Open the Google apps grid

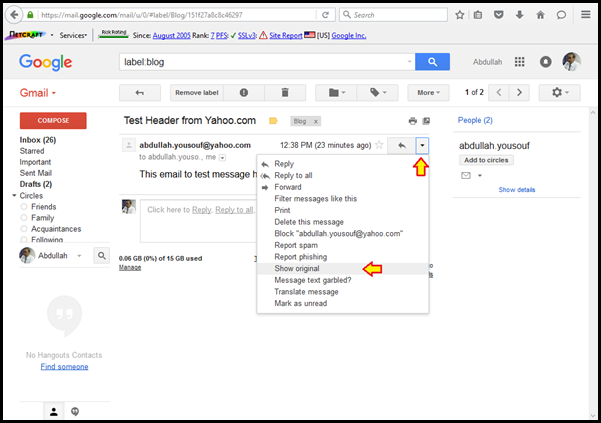(519, 62)
